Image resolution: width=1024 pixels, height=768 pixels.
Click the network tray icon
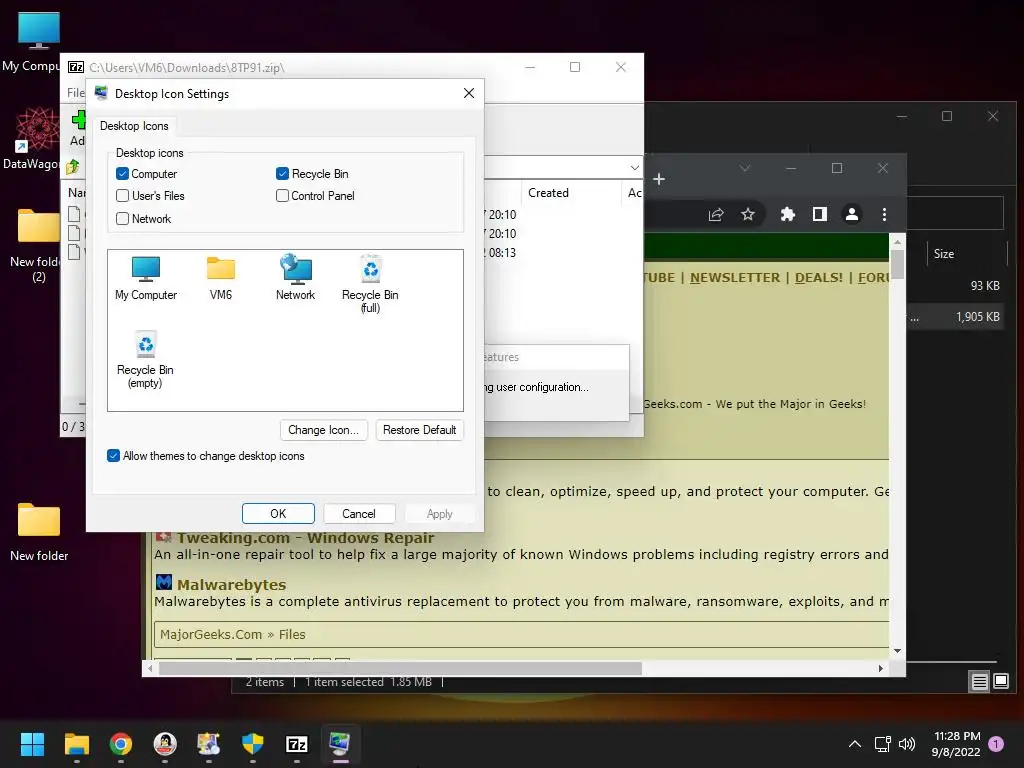click(x=882, y=743)
